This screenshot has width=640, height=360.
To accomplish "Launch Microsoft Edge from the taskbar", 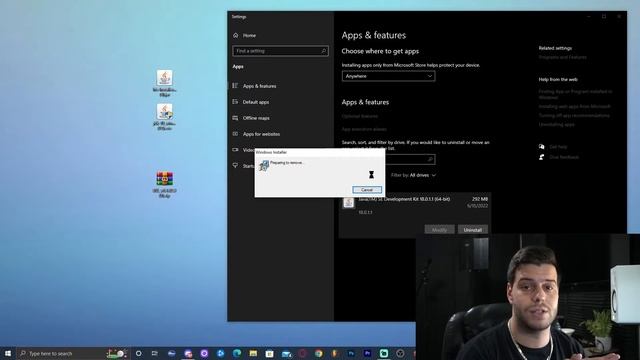I will pyautogui.click(x=237, y=353).
